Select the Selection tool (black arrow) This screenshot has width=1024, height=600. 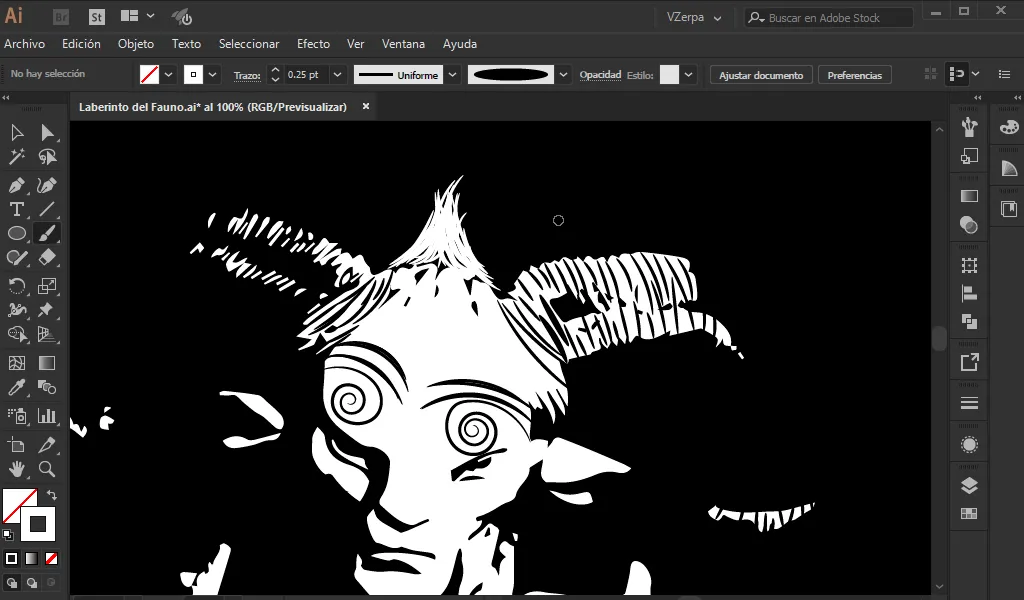[x=17, y=133]
